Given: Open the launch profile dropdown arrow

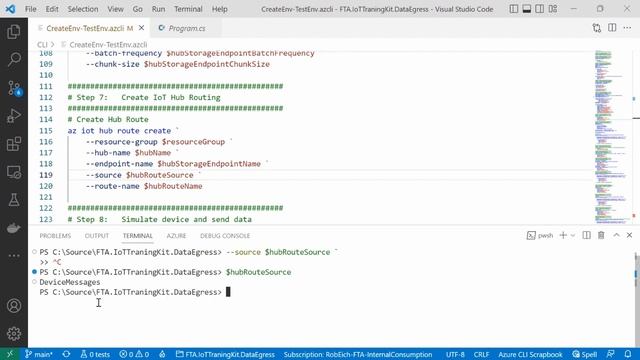Looking at the screenshot, I should pos(573,236).
